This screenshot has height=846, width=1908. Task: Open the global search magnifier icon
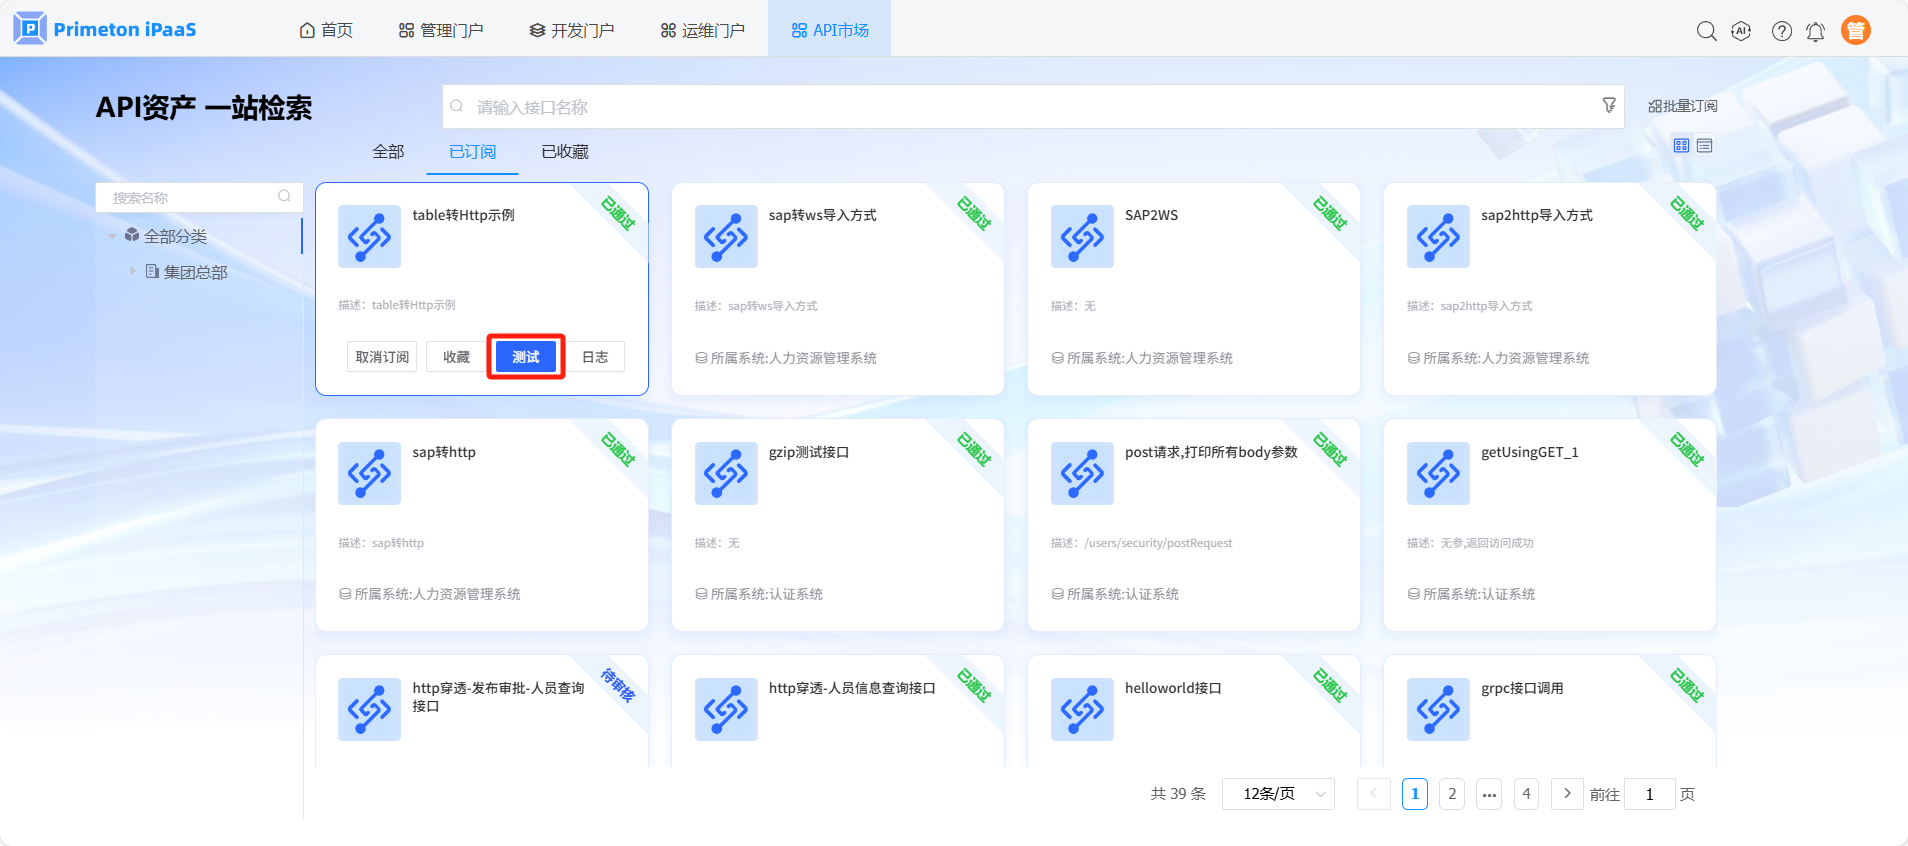(1707, 31)
